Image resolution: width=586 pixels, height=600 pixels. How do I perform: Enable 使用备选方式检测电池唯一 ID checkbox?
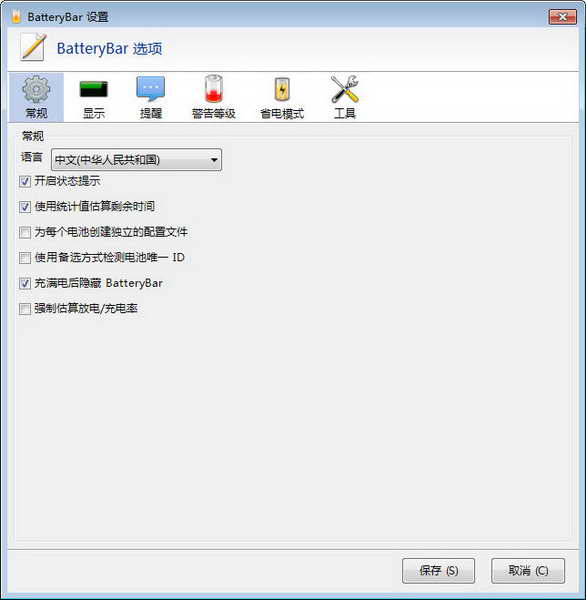pos(25,258)
